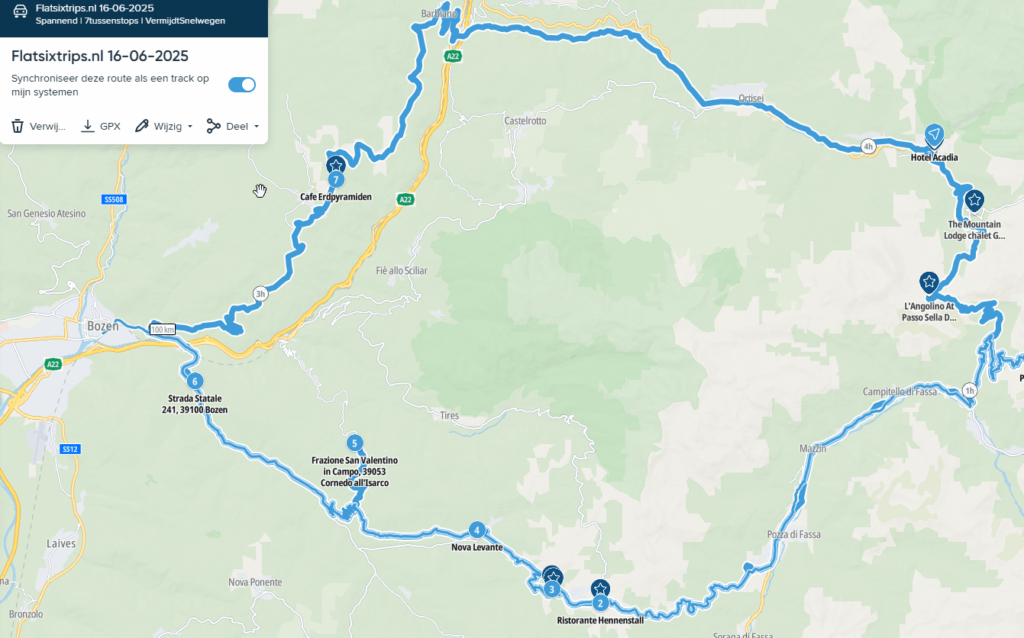Click Hotel Acadia start arrow marker
1024x638 pixels.
[935, 135]
